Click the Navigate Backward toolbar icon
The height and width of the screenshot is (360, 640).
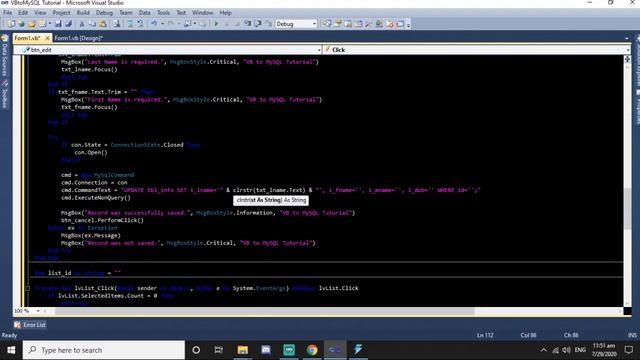(187, 24)
